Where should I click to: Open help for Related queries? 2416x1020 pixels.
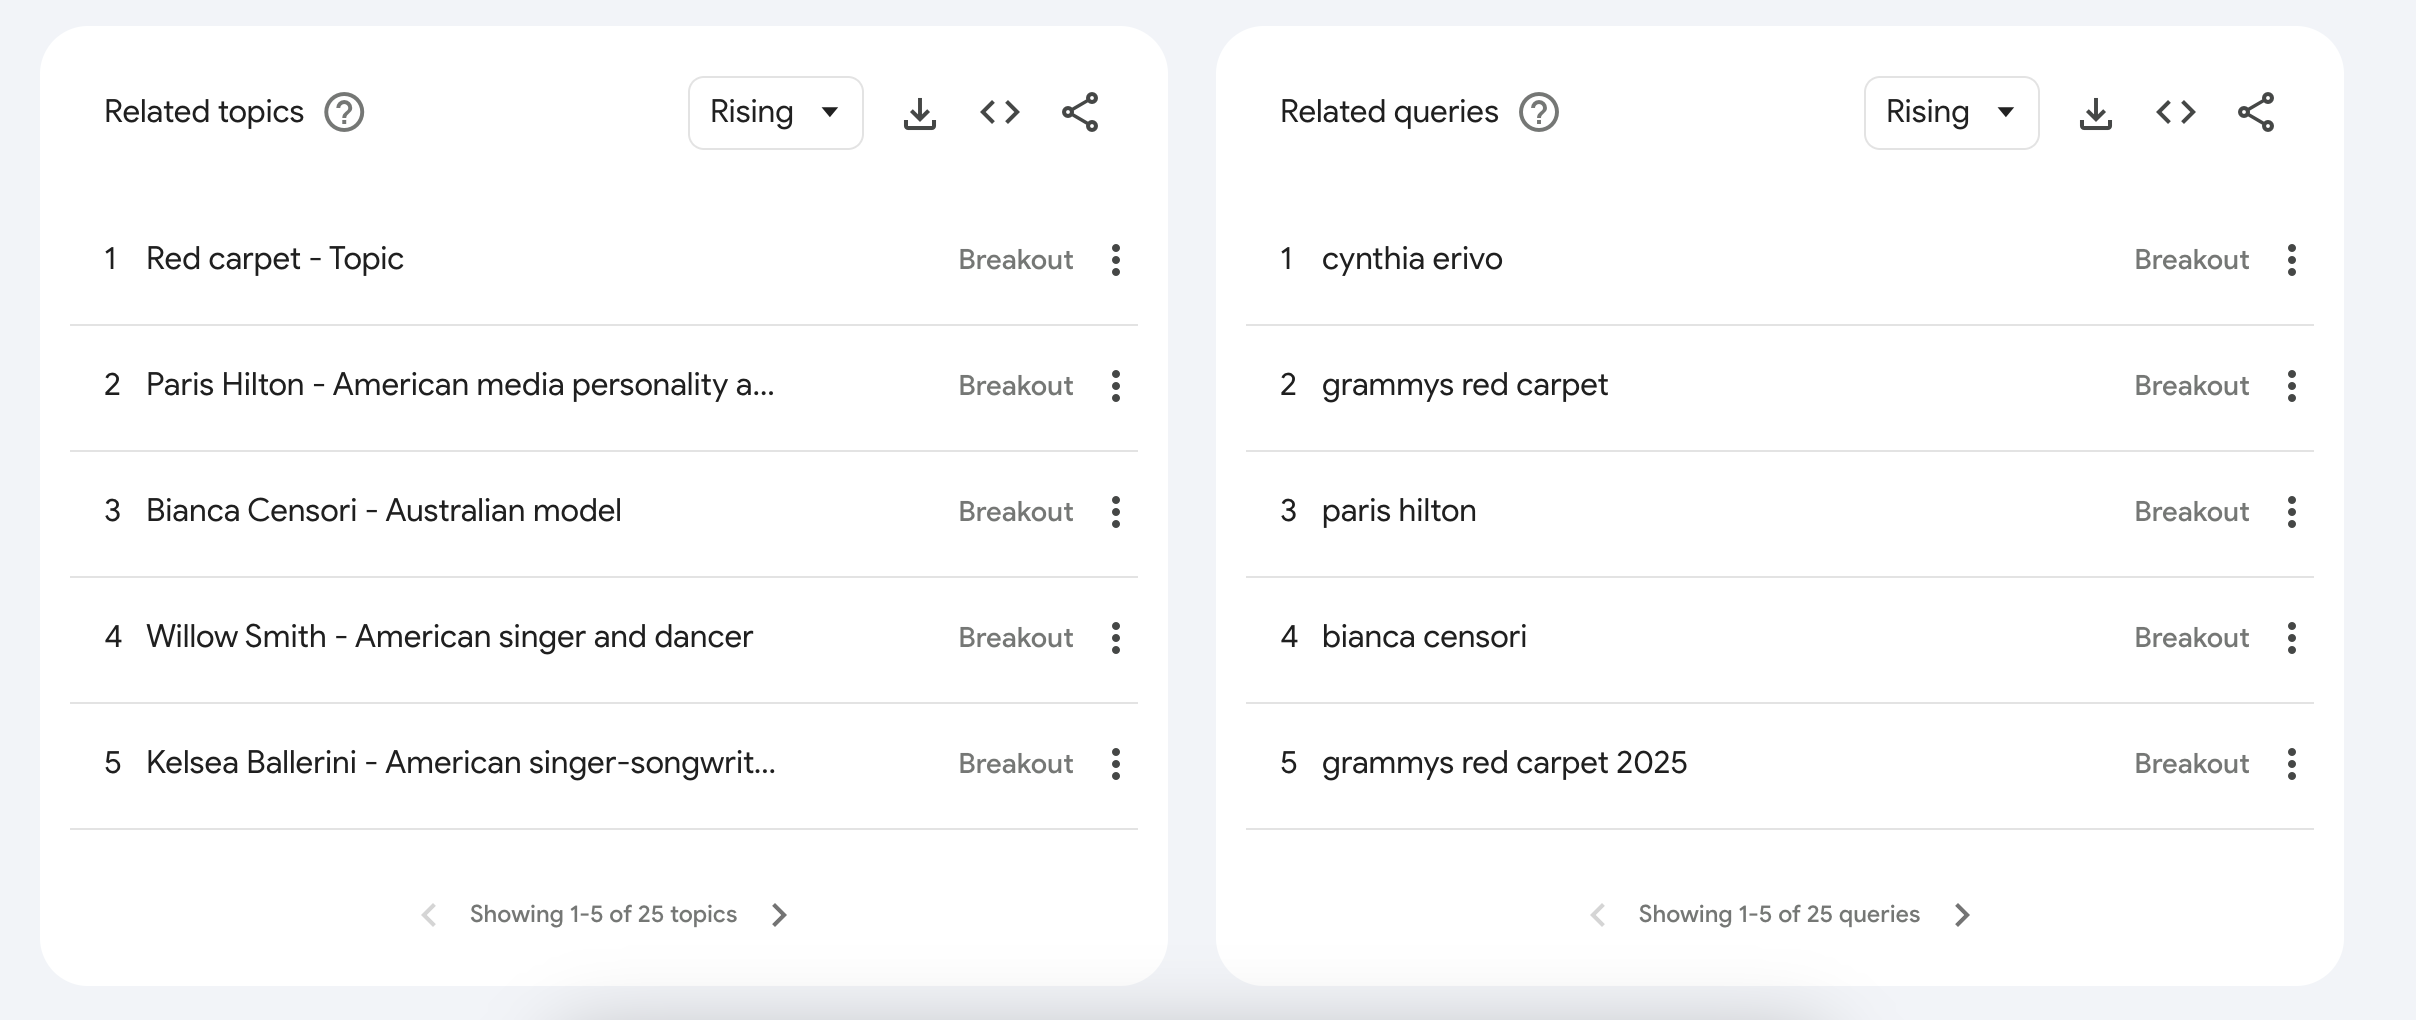click(1539, 112)
